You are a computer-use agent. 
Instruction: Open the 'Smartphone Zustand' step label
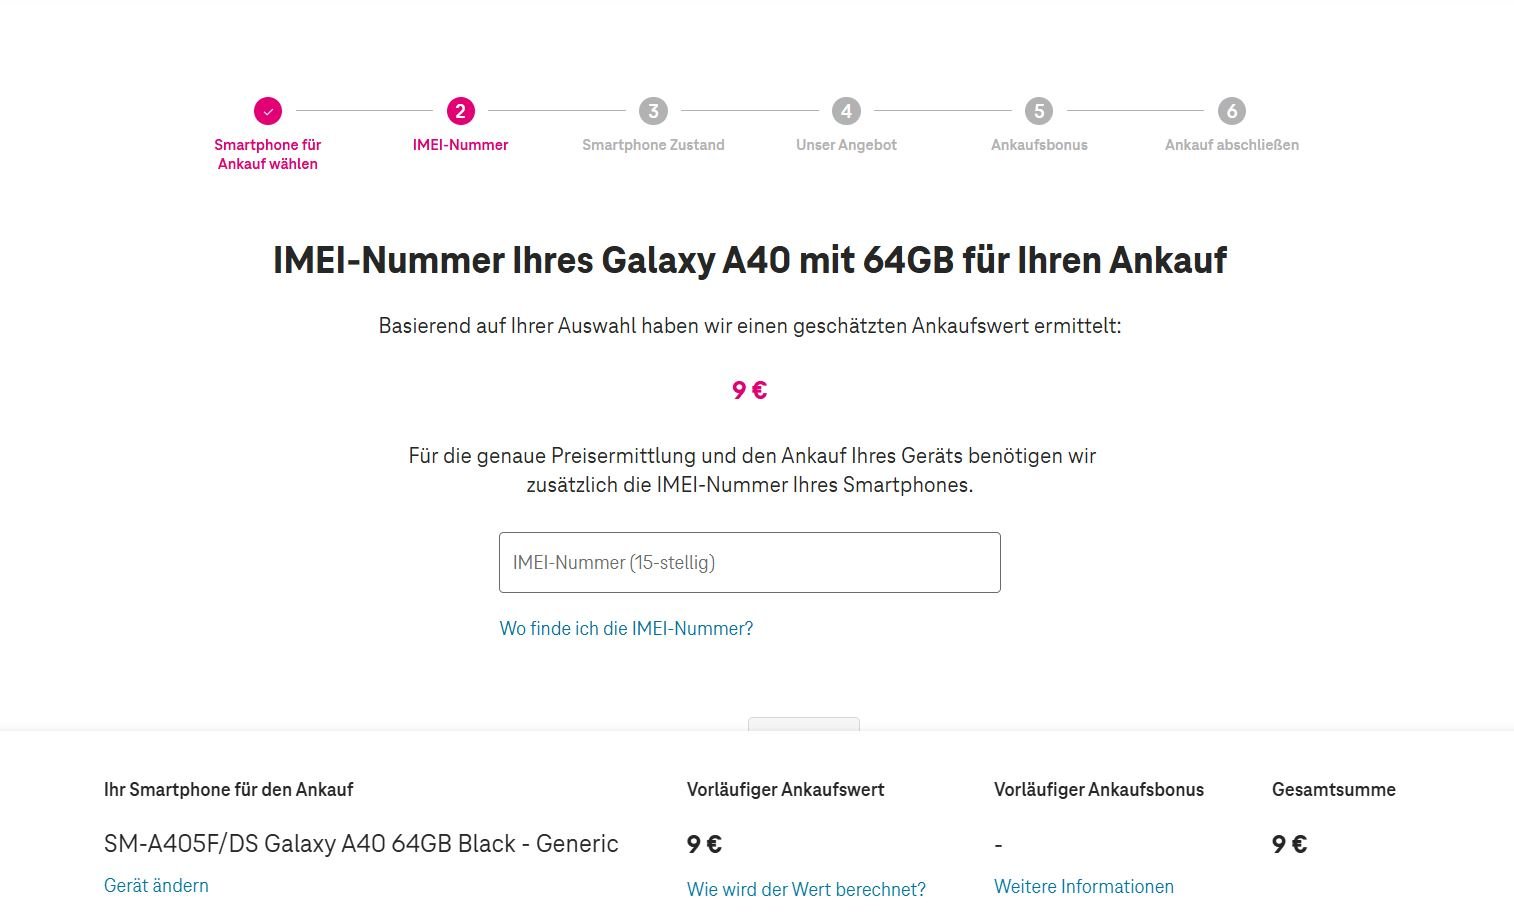tap(653, 145)
